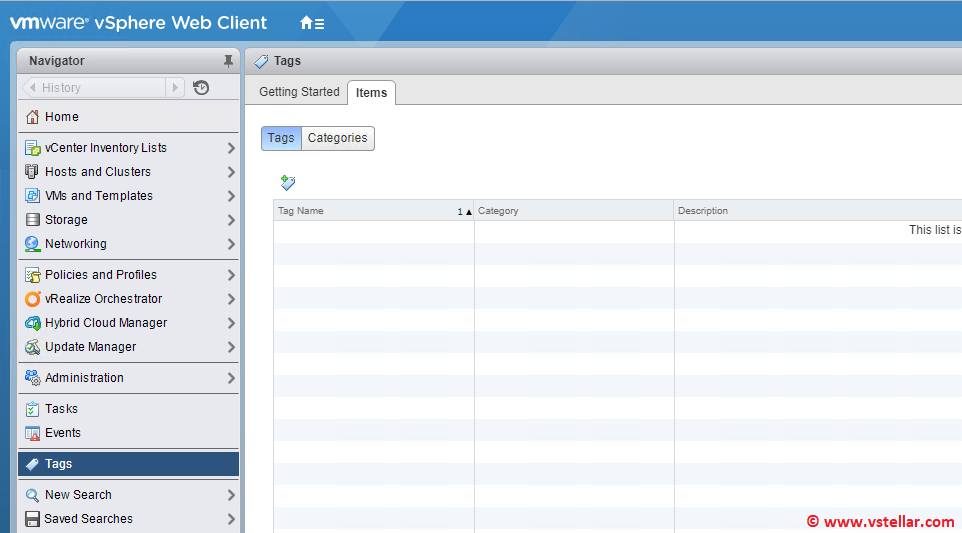Click the Networking globe icon

click(x=33, y=244)
